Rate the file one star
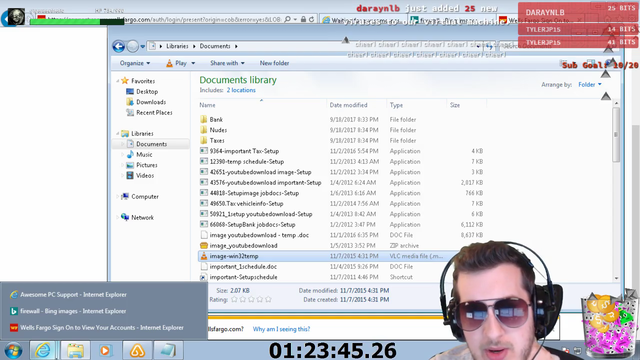The image size is (640, 360). click(x=234, y=300)
